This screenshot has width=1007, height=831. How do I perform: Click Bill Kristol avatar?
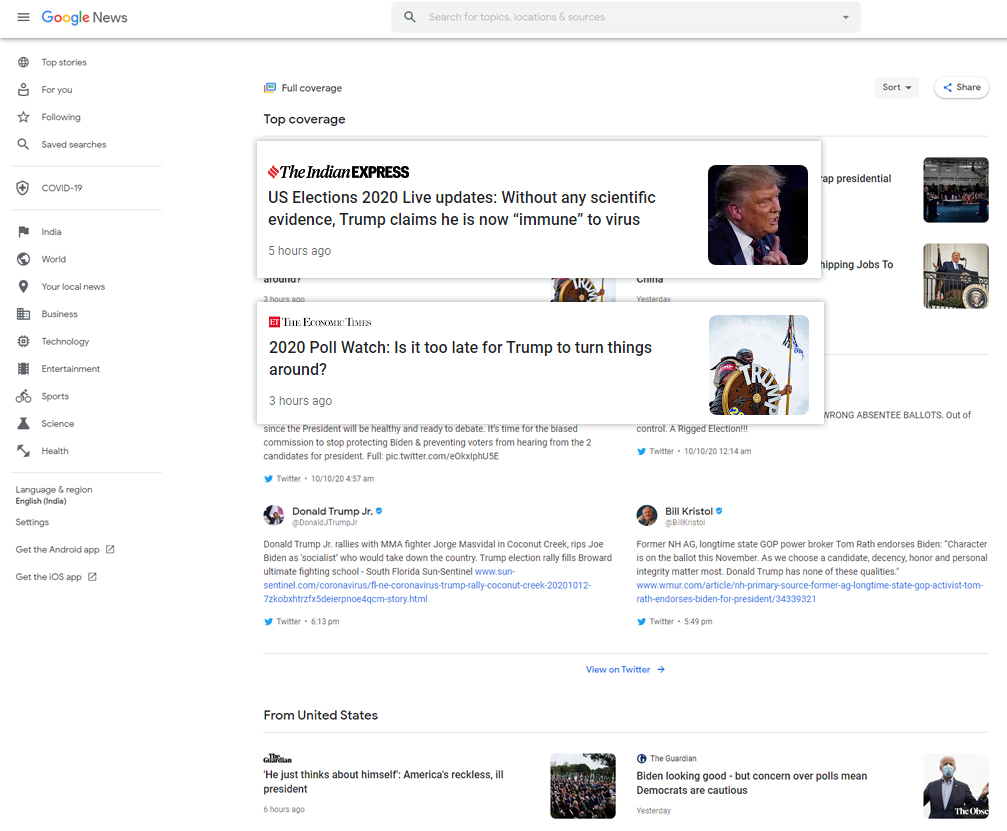coord(647,515)
